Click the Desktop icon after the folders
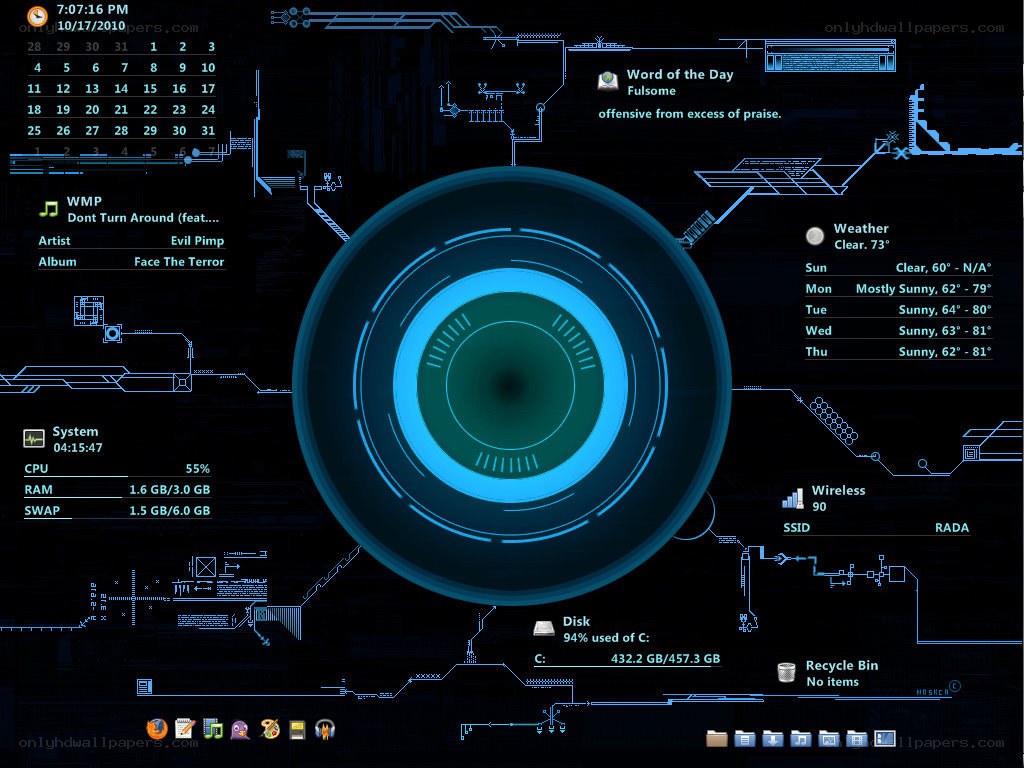Screen dimensions: 1024x768 click(x=885, y=738)
